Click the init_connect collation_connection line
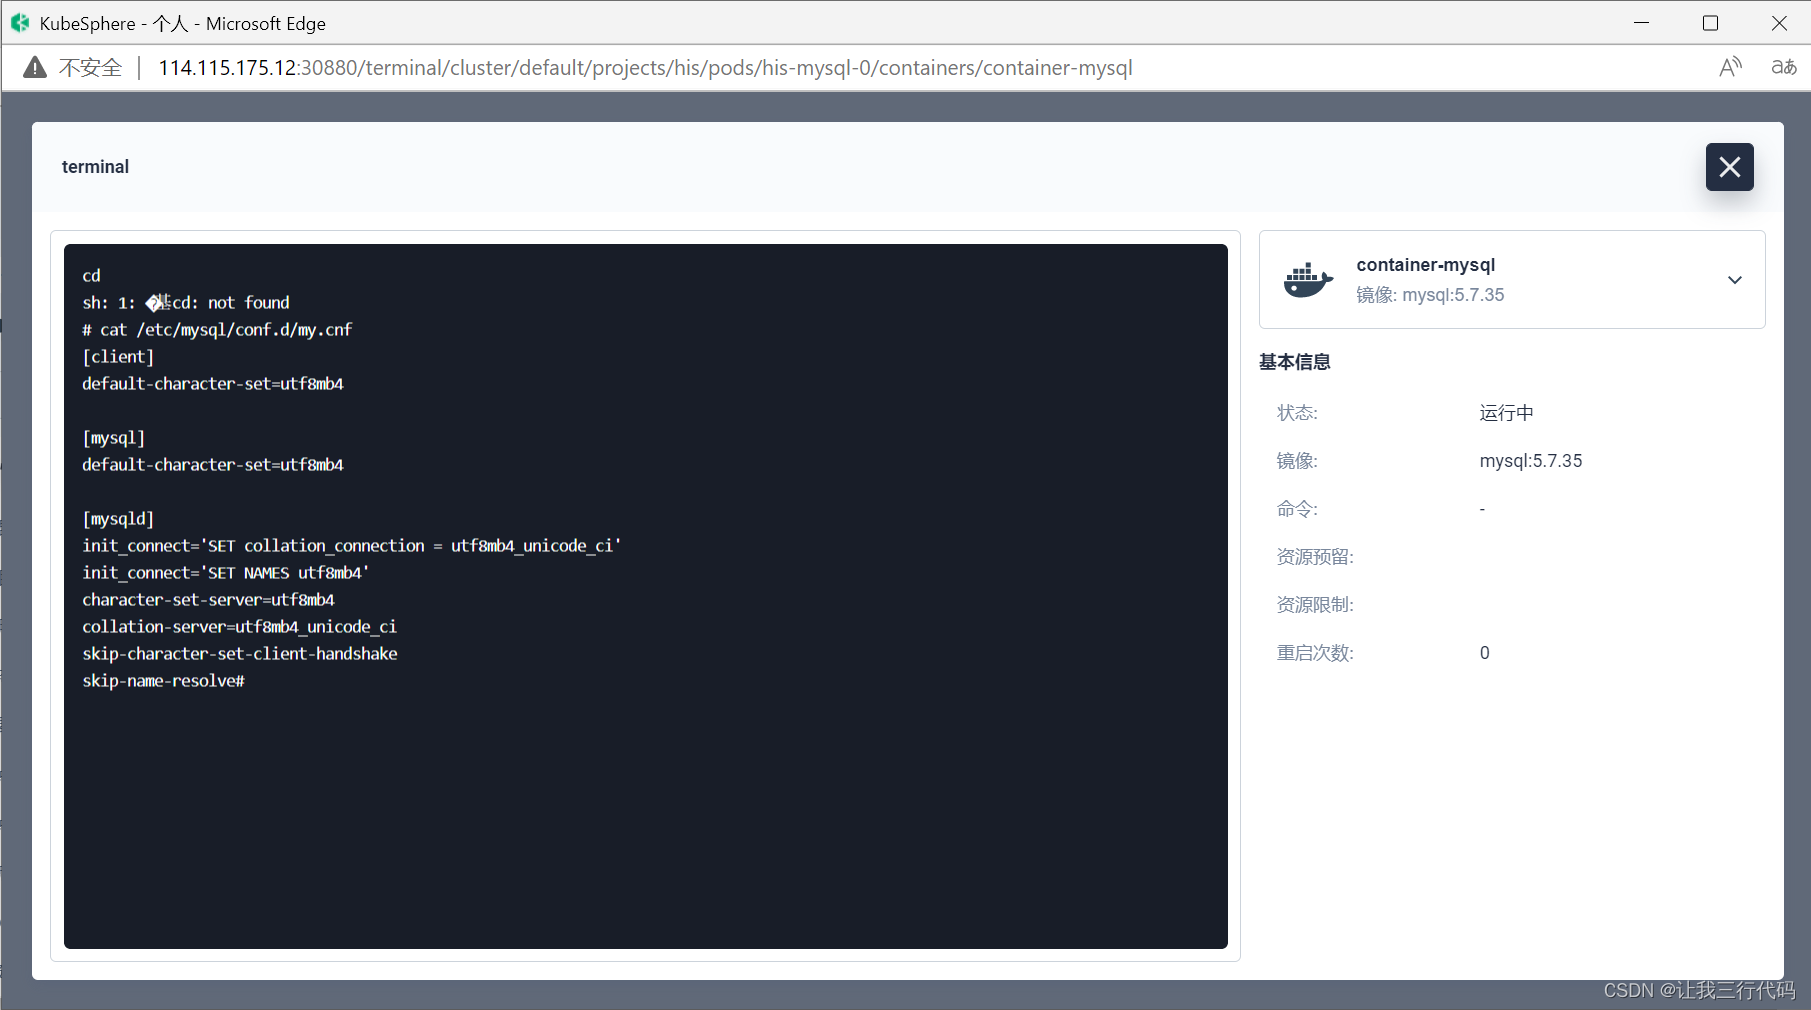This screenshot has width=1811, height=1010. [352, 546]
